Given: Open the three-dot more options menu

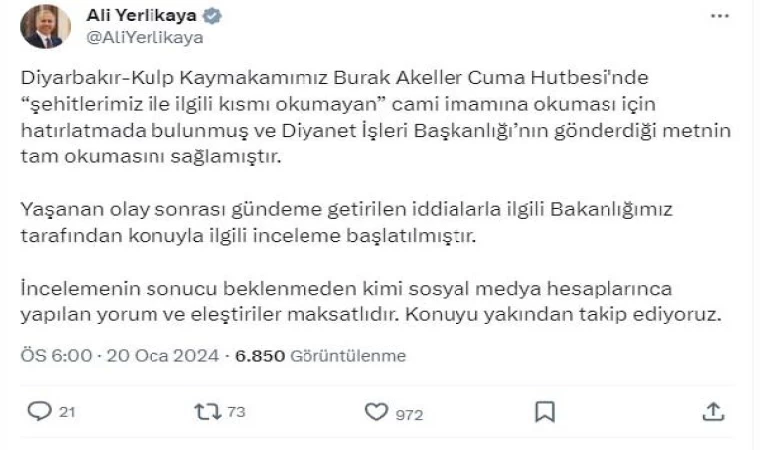Looking at the screenshot, I should click(x=719, y=17).
